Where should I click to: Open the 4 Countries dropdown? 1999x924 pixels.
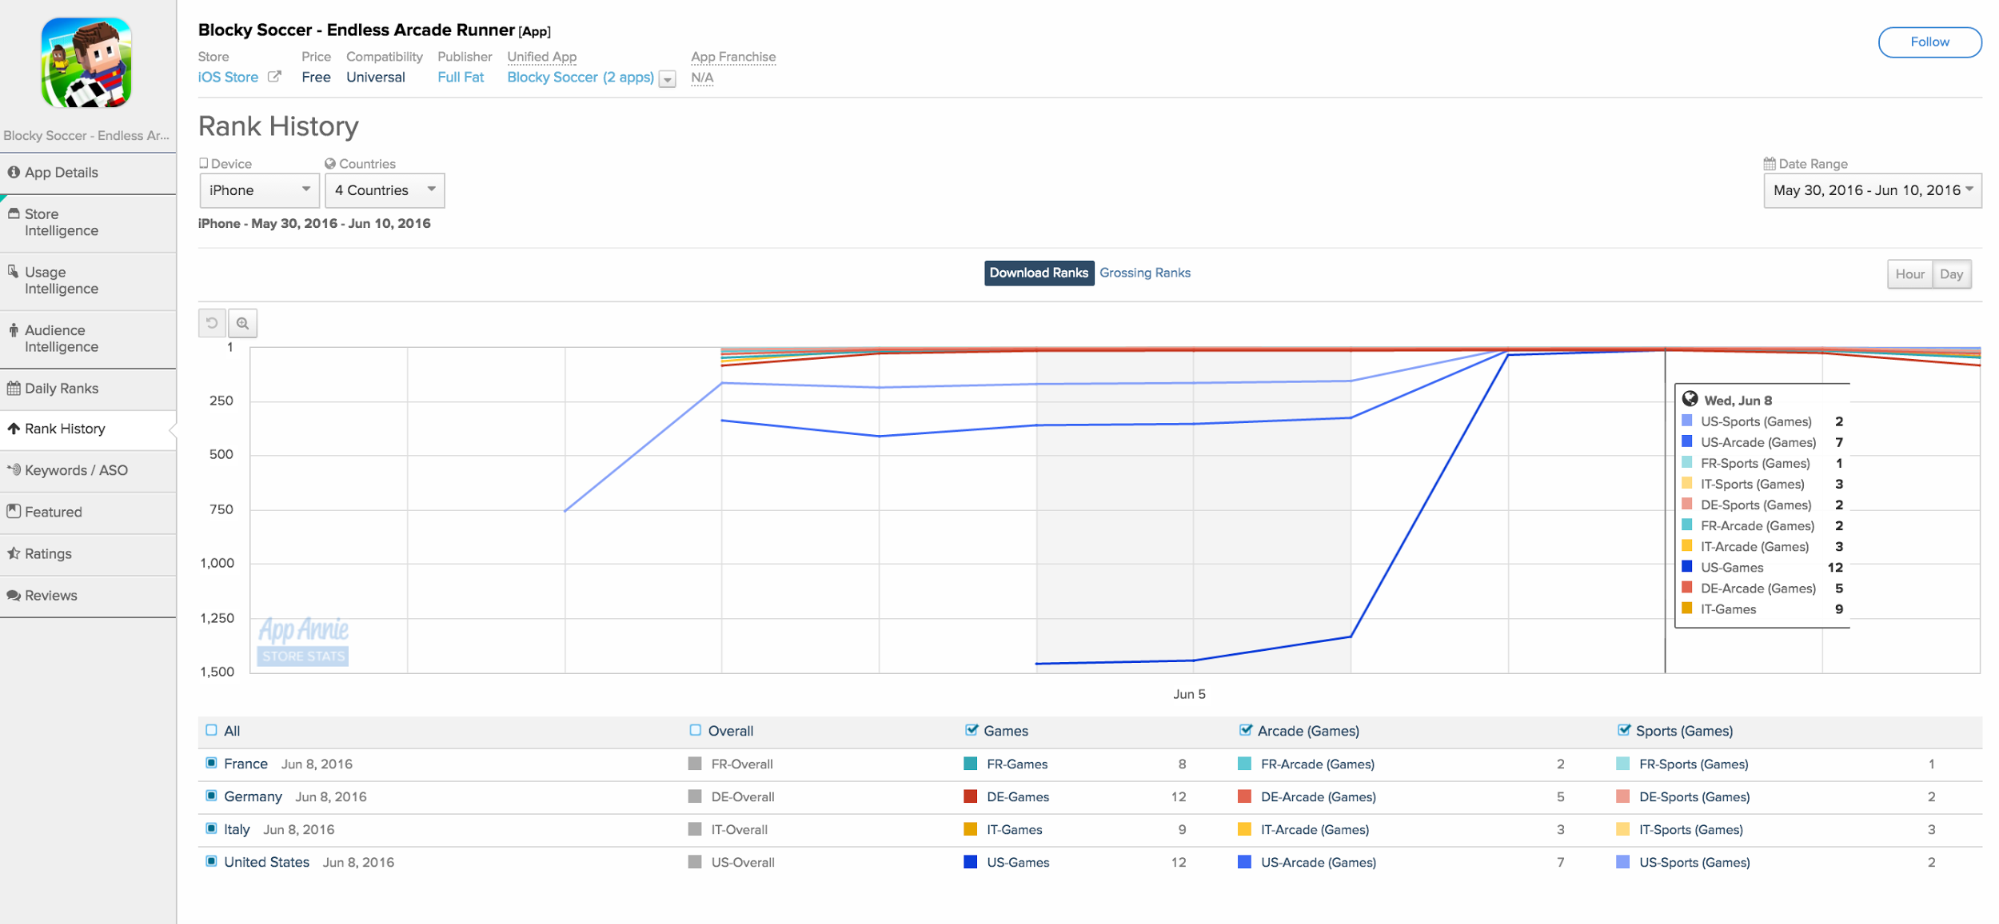point(384,190)
